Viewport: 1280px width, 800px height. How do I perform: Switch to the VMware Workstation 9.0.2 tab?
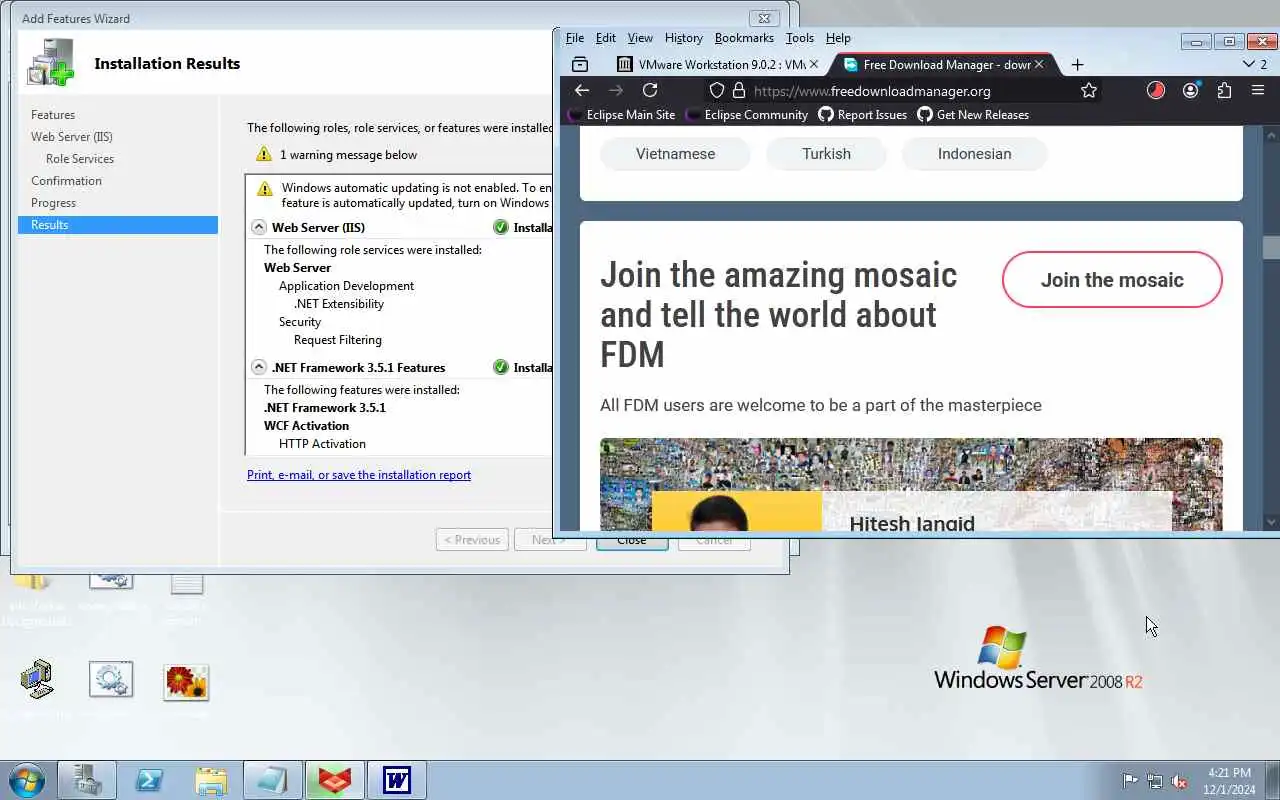coord(718,64)
